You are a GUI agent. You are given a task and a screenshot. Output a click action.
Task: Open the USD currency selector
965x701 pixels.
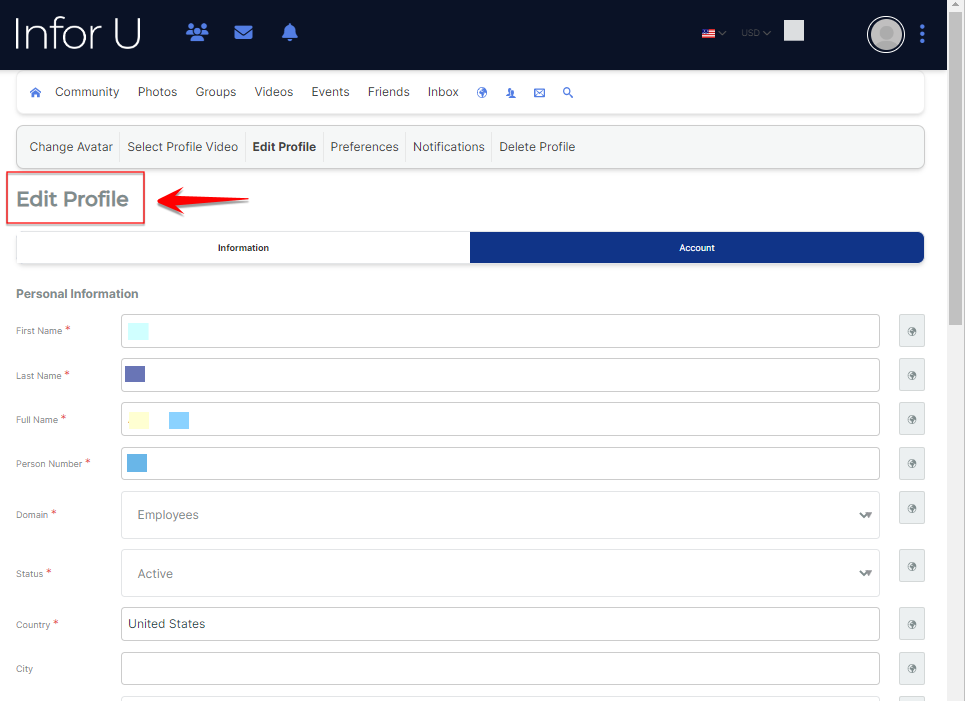(755, 33)
